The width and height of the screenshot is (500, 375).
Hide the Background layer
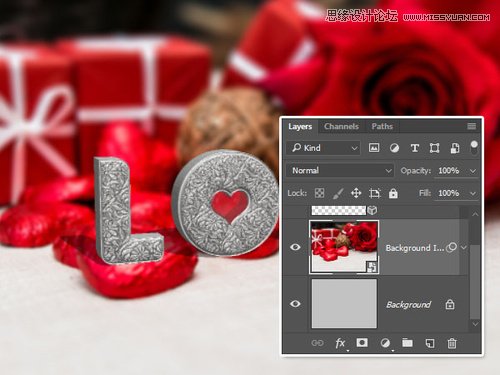tap(295, 304)
